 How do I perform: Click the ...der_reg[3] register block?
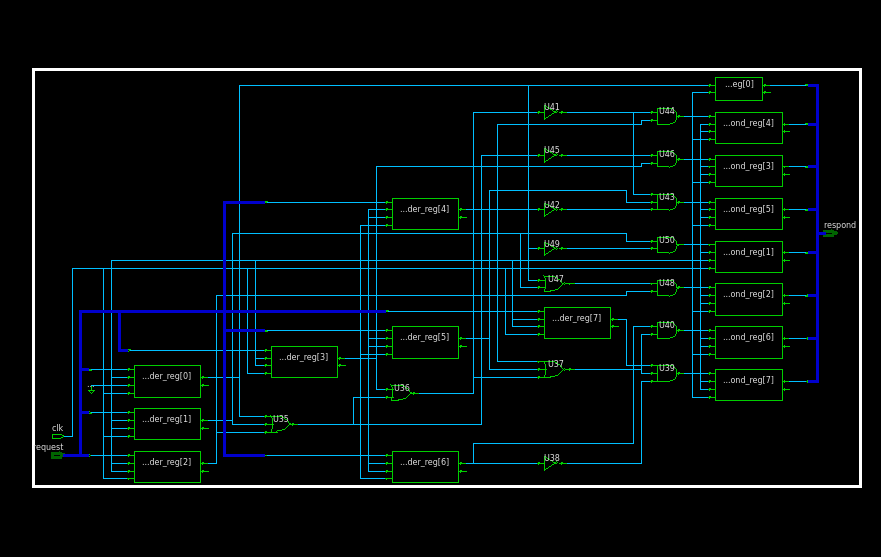click(304, 362)
